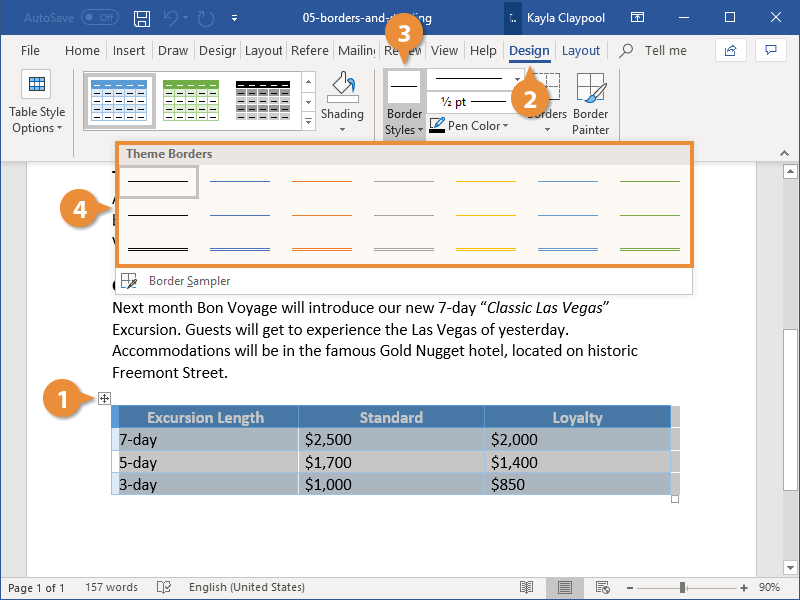This screenshot has width=800, height=600.
Task: Apply shading with the Shading icon
Action: pos(342,95)
